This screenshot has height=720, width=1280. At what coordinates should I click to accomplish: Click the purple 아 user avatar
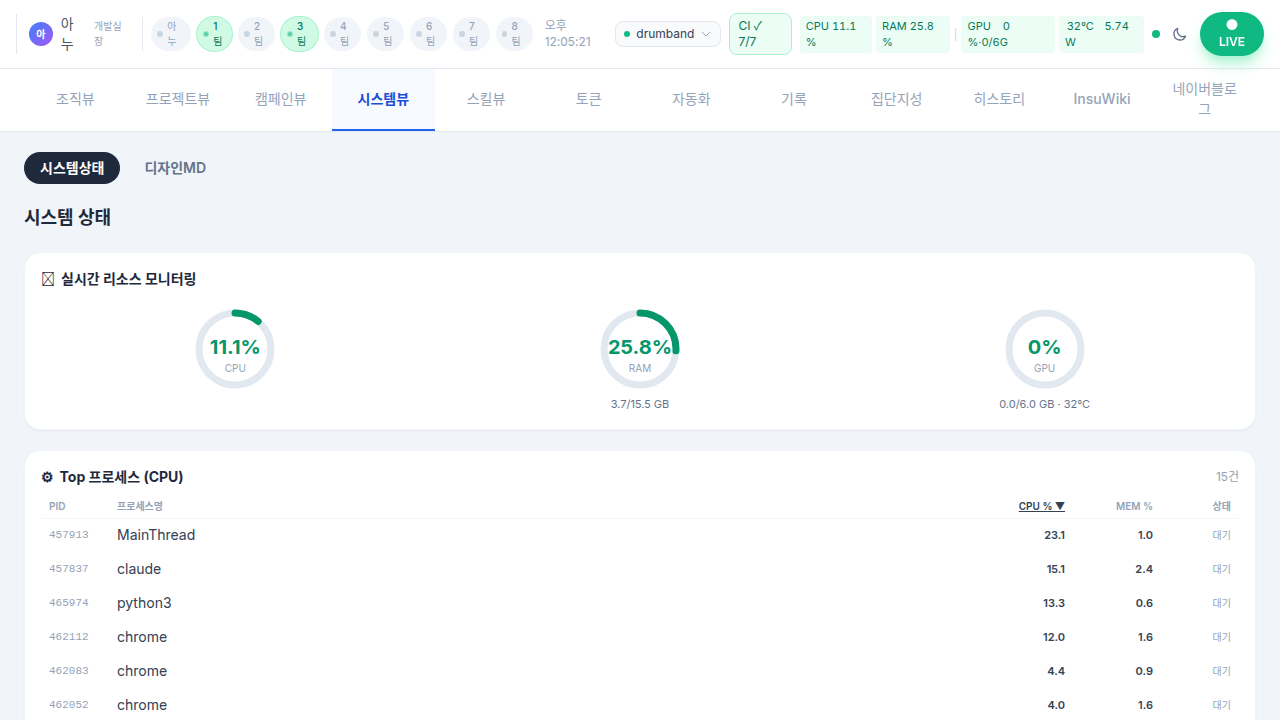point(40,34)
